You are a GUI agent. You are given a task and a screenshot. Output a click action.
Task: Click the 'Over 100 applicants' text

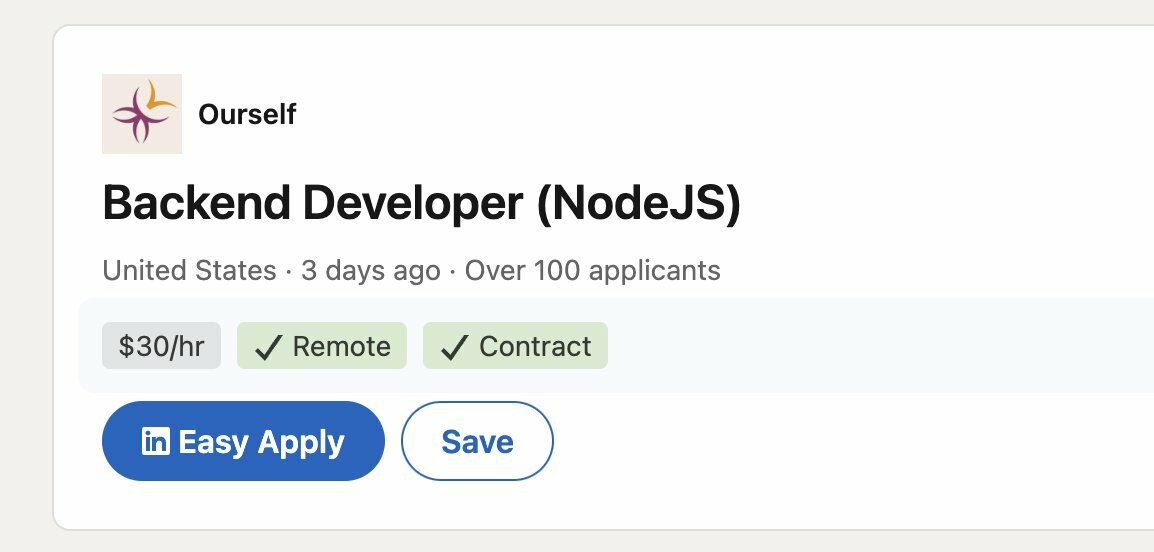[592, 270]
